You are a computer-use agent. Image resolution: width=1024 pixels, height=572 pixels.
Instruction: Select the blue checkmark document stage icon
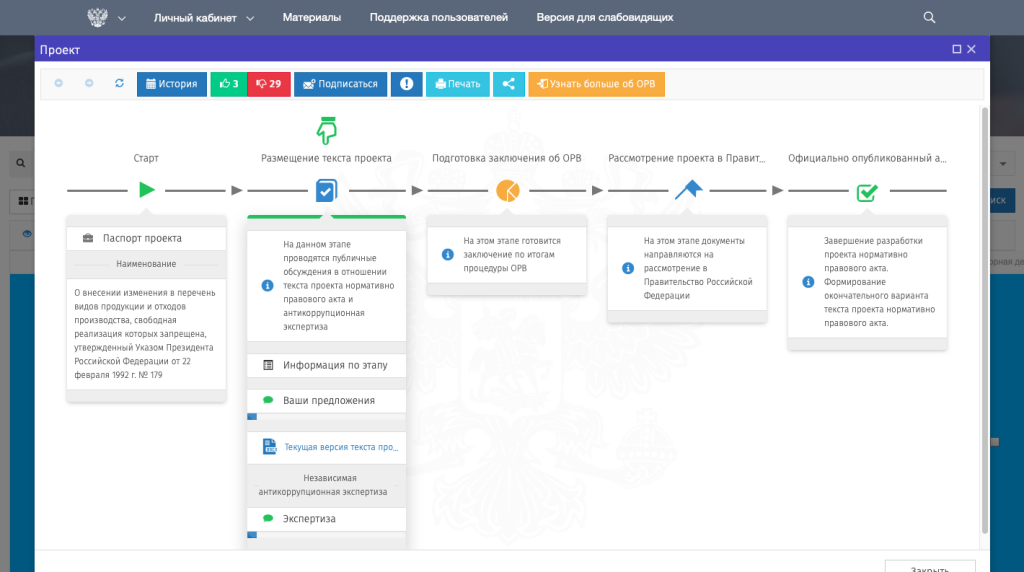326,190
